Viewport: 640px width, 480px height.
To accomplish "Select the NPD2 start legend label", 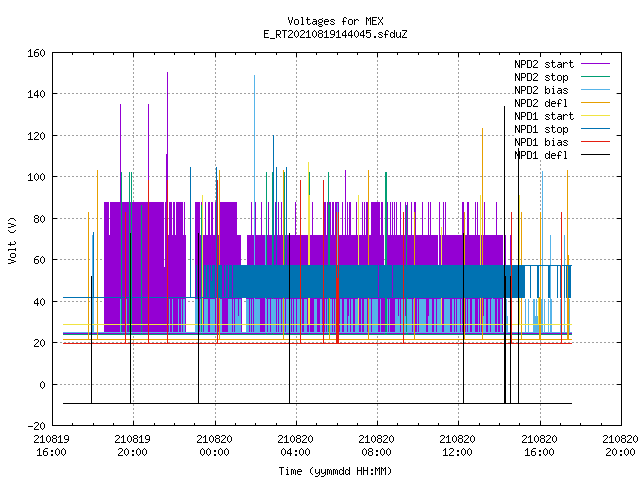I will tap(544, 64).
